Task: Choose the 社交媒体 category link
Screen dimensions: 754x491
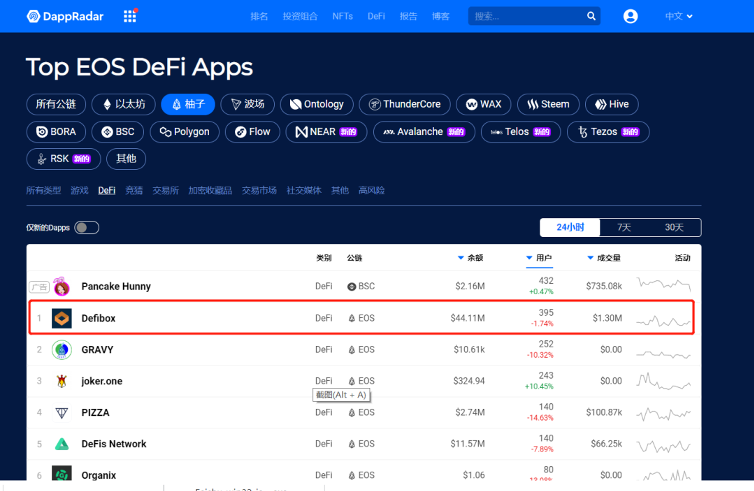Action: (304, 190)
